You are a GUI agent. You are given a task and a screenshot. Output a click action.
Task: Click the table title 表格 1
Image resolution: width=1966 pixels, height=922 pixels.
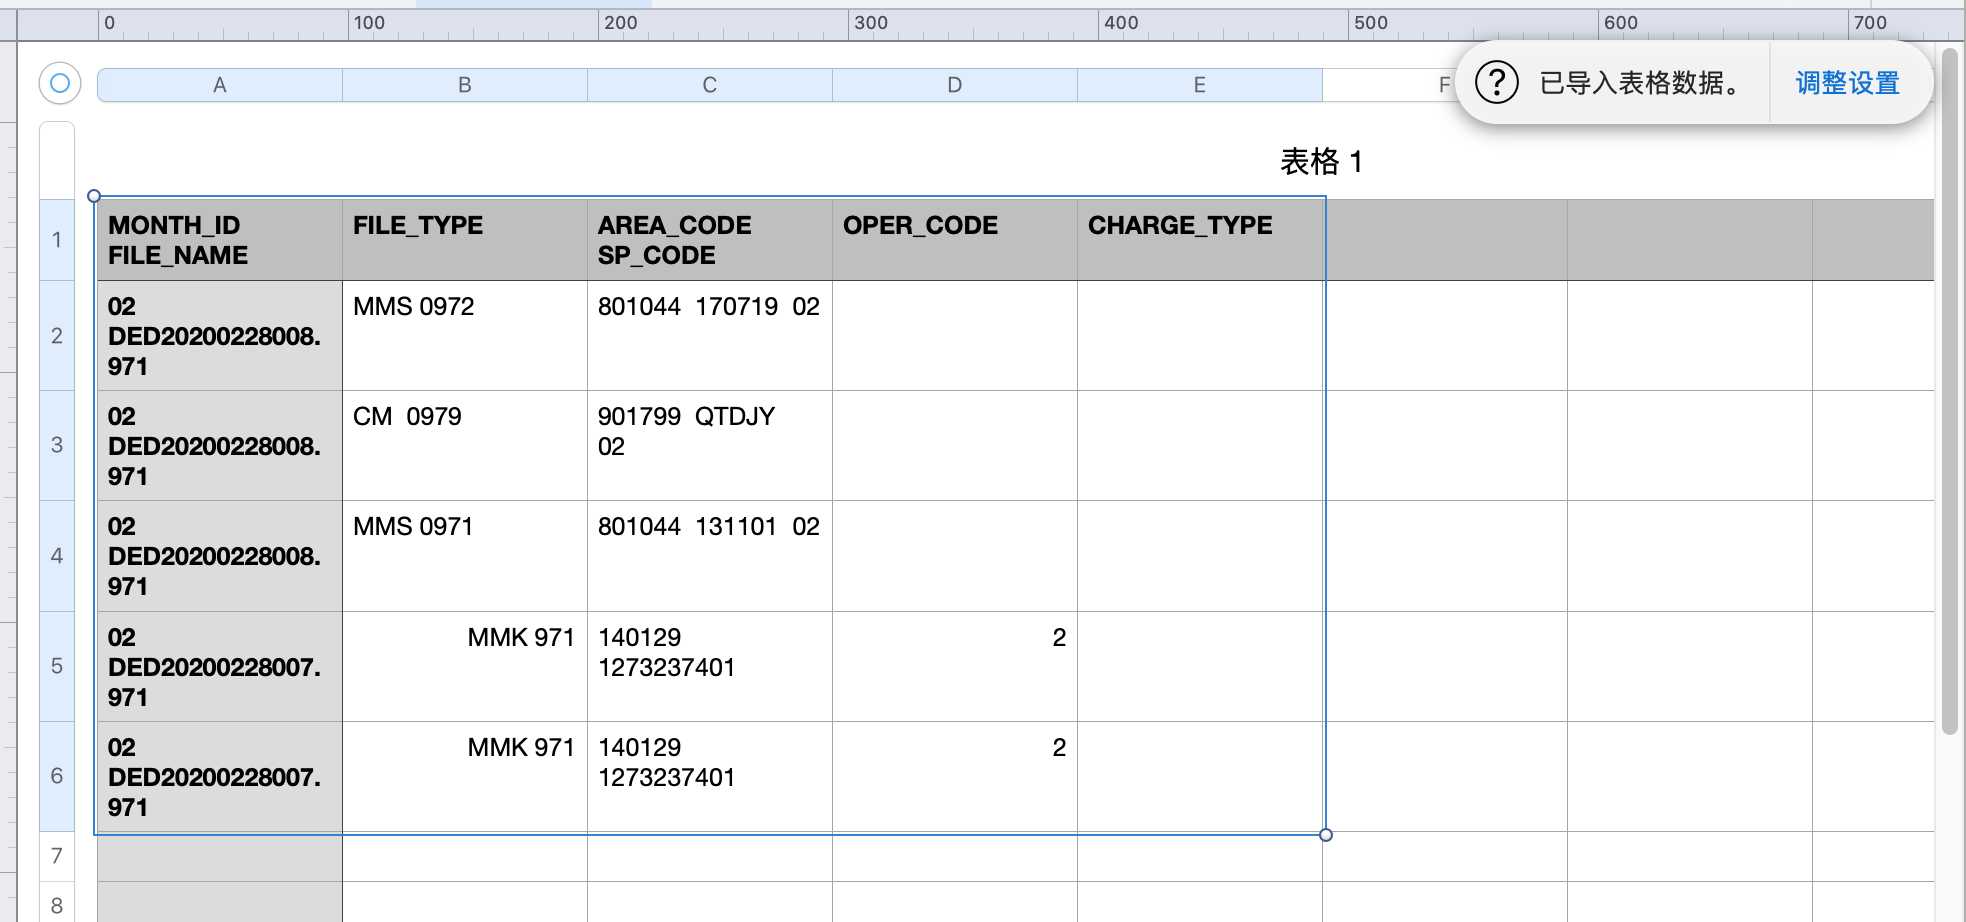(x=1321, y=161)
